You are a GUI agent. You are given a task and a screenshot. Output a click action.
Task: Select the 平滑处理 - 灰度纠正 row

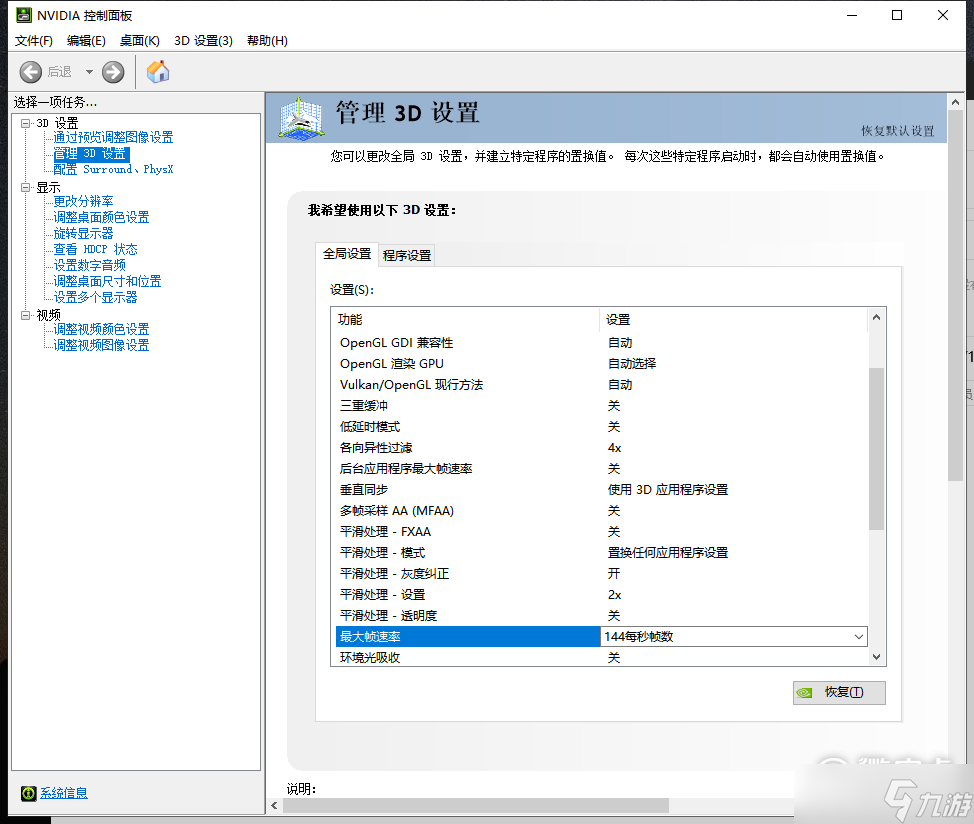coord(599,574)
